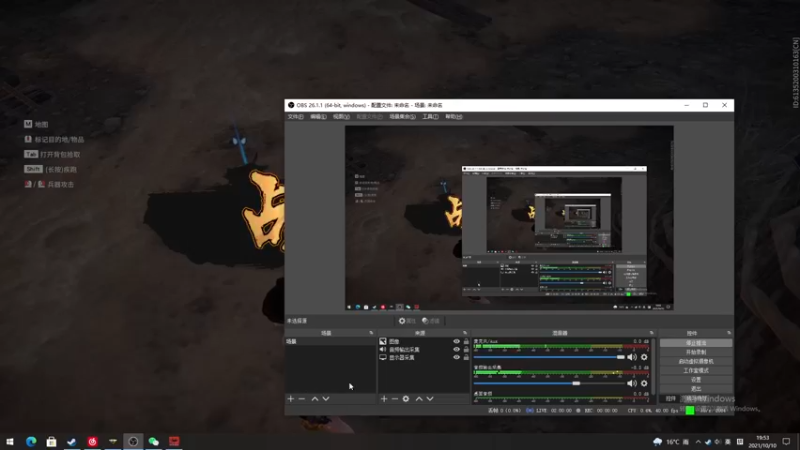800x450 pixels.
Task: Open the taskbar clock and date
Action: 762,441
